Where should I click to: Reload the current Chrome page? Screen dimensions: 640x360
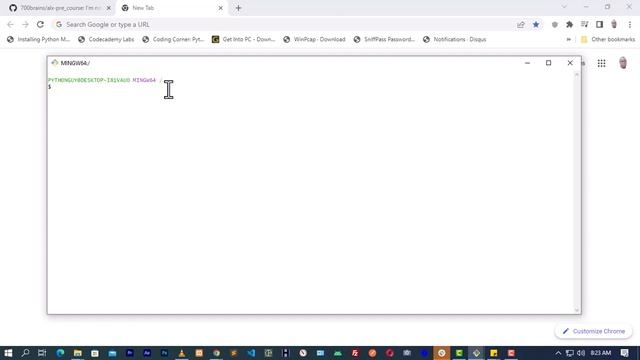pyautogui.click(x=40, y=24)
